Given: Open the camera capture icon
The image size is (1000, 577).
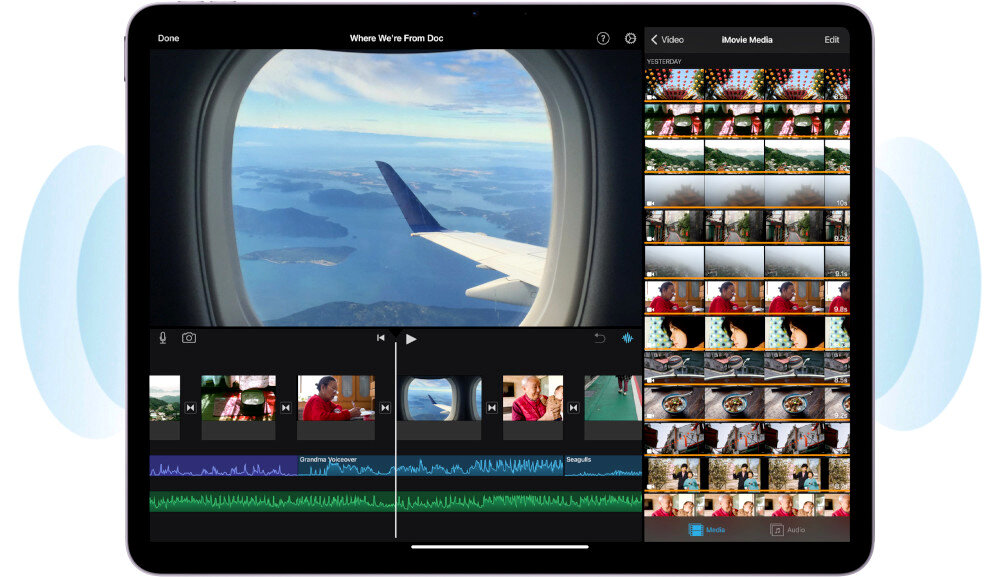Looking at the screenshot, I should (x=189, y=338).
